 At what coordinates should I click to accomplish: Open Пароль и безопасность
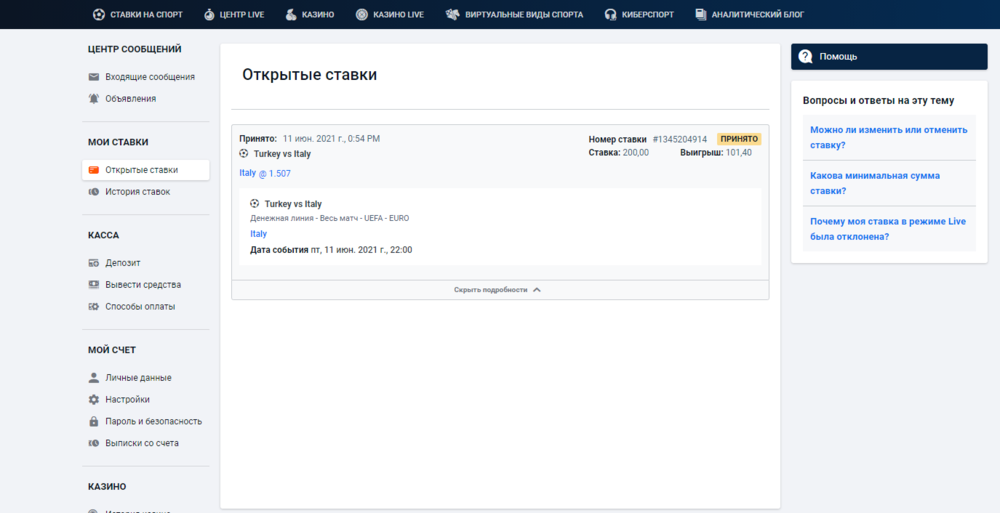click(153, 421)
